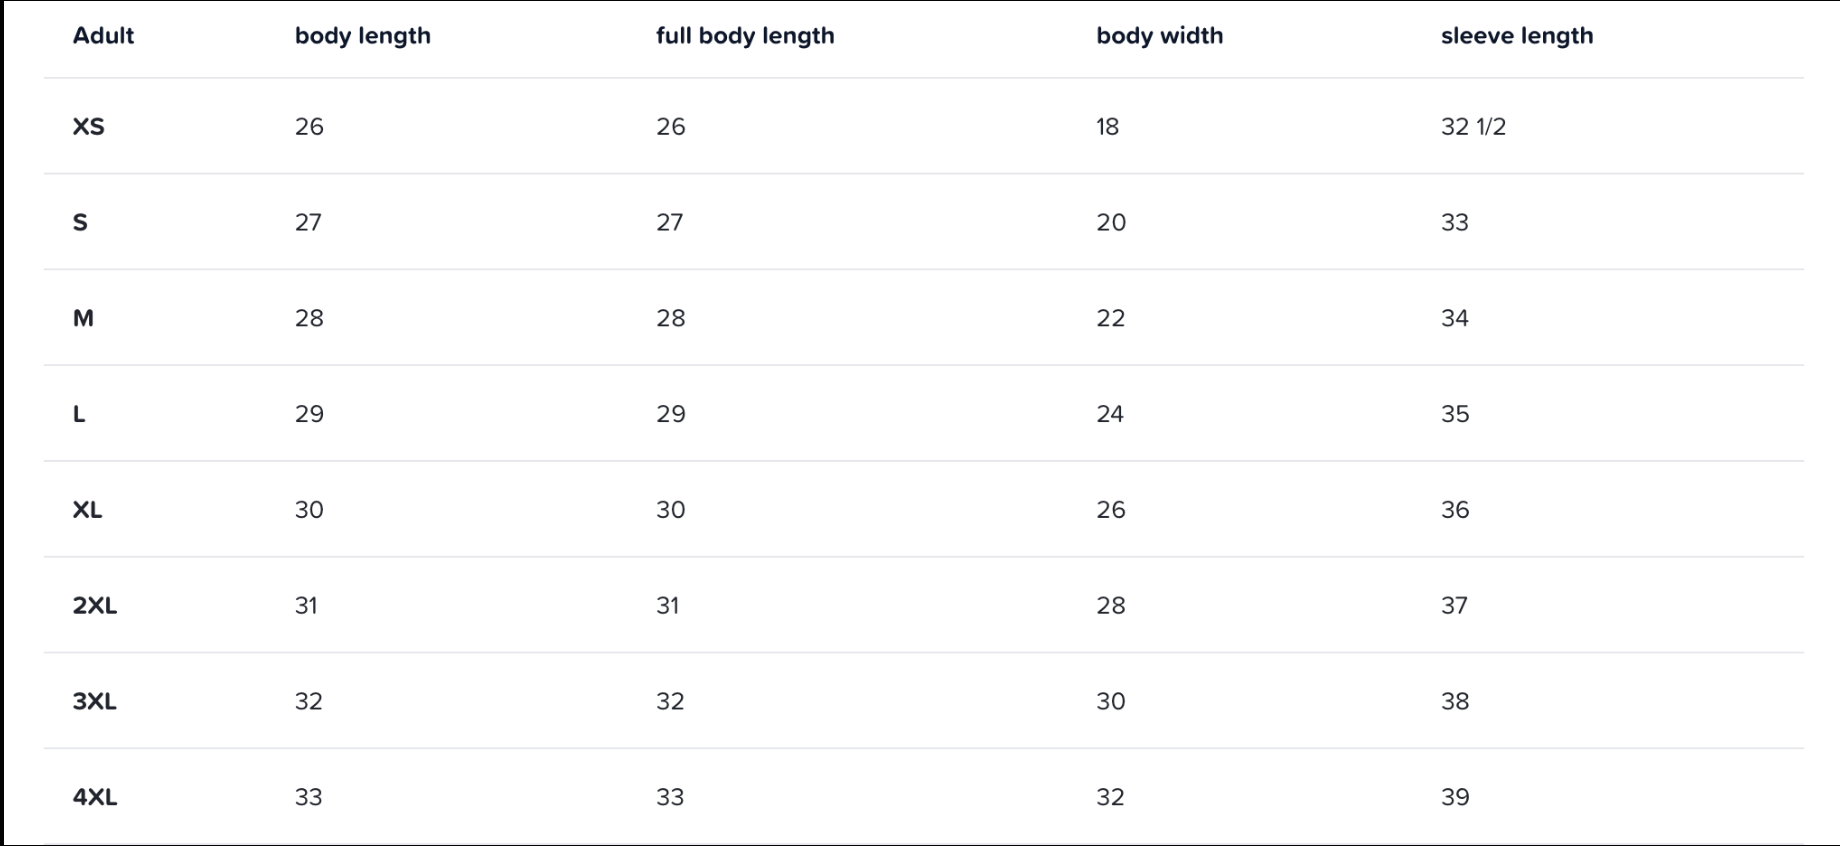Image resolution: width=1840 pixels, height=846 pixels.
Task: Select the M size row label
Action: (x=83, y=318)
